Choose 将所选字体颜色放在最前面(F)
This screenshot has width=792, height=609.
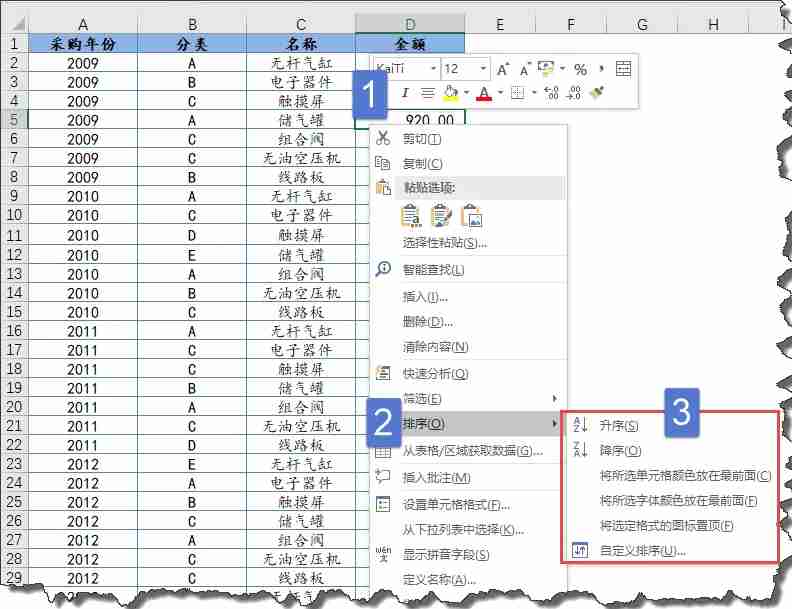[669, 500]
